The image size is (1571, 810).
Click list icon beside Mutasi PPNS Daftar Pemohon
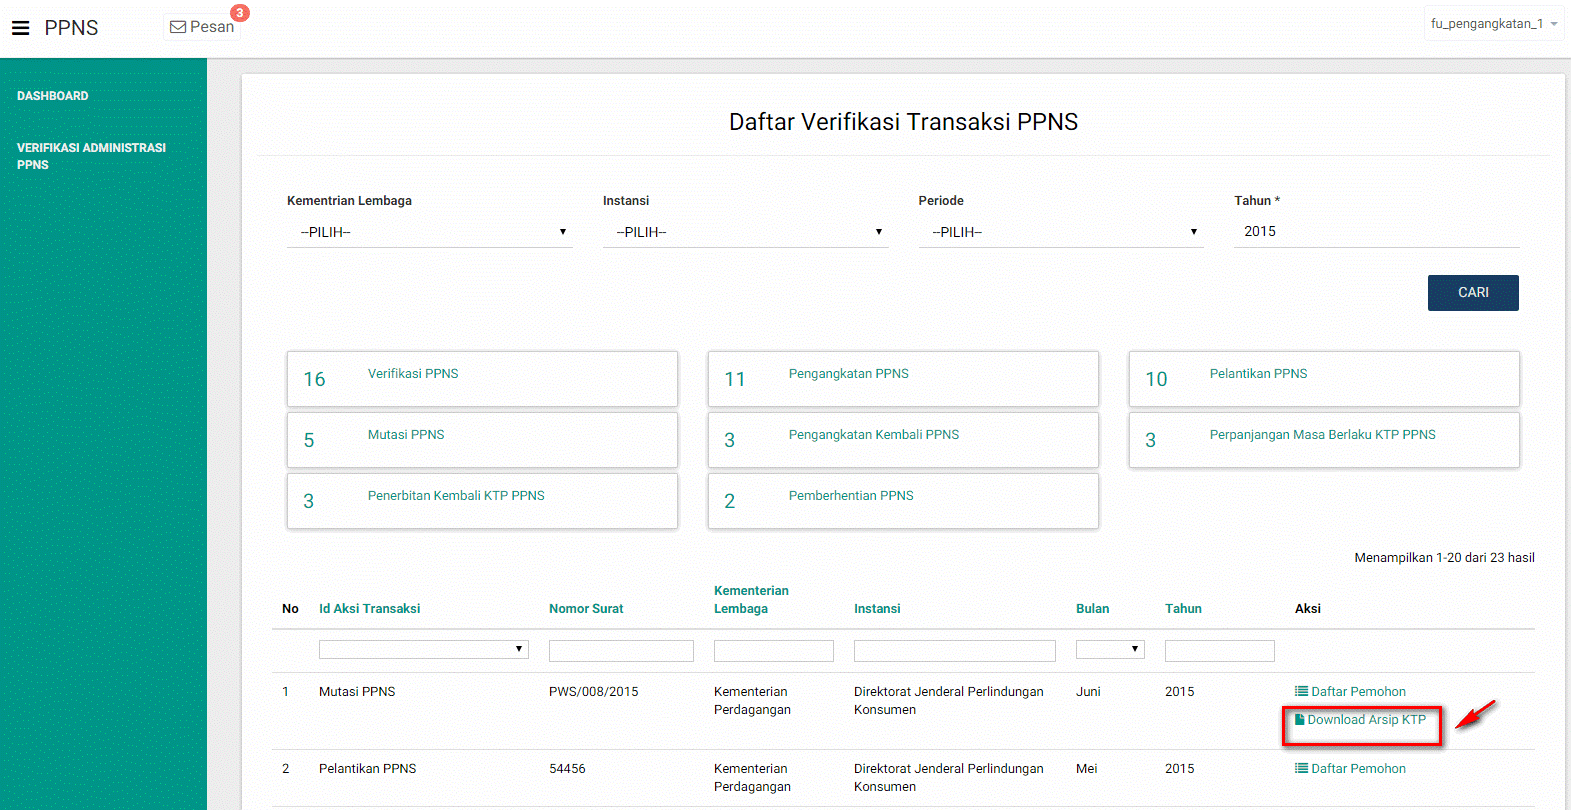click(x=1301, y=691)
